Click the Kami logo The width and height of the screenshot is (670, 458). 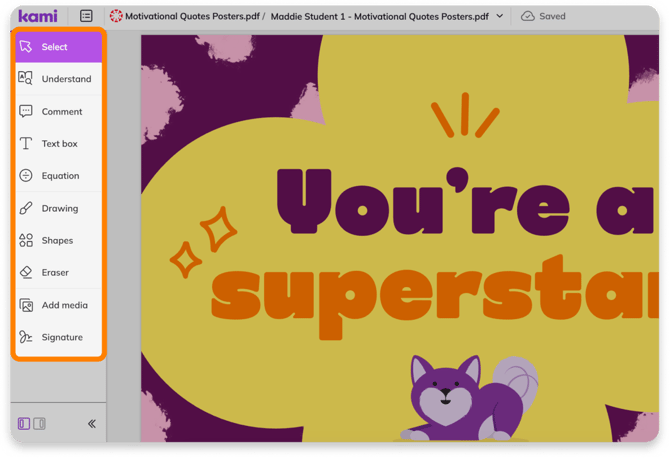pos(38,16)
